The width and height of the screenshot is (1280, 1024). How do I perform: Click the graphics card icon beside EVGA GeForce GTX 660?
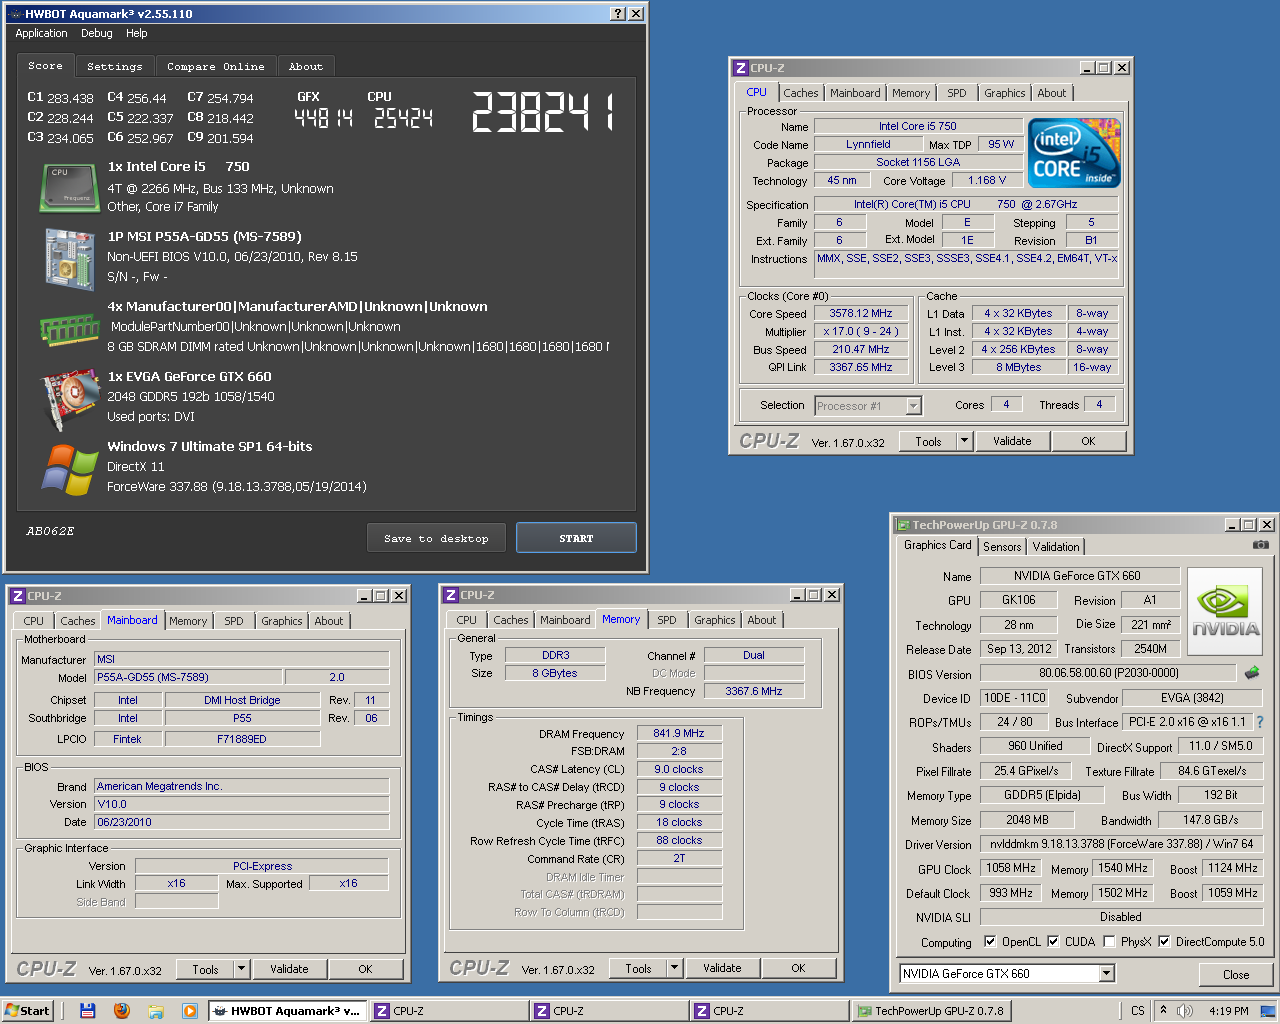(x=69, y=400)
